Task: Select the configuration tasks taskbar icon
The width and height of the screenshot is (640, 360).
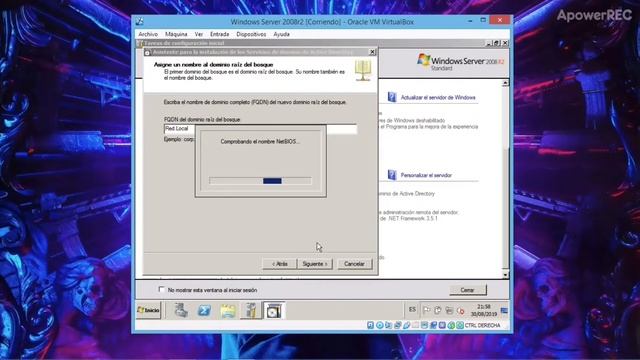Action: (x=251, y=311)
